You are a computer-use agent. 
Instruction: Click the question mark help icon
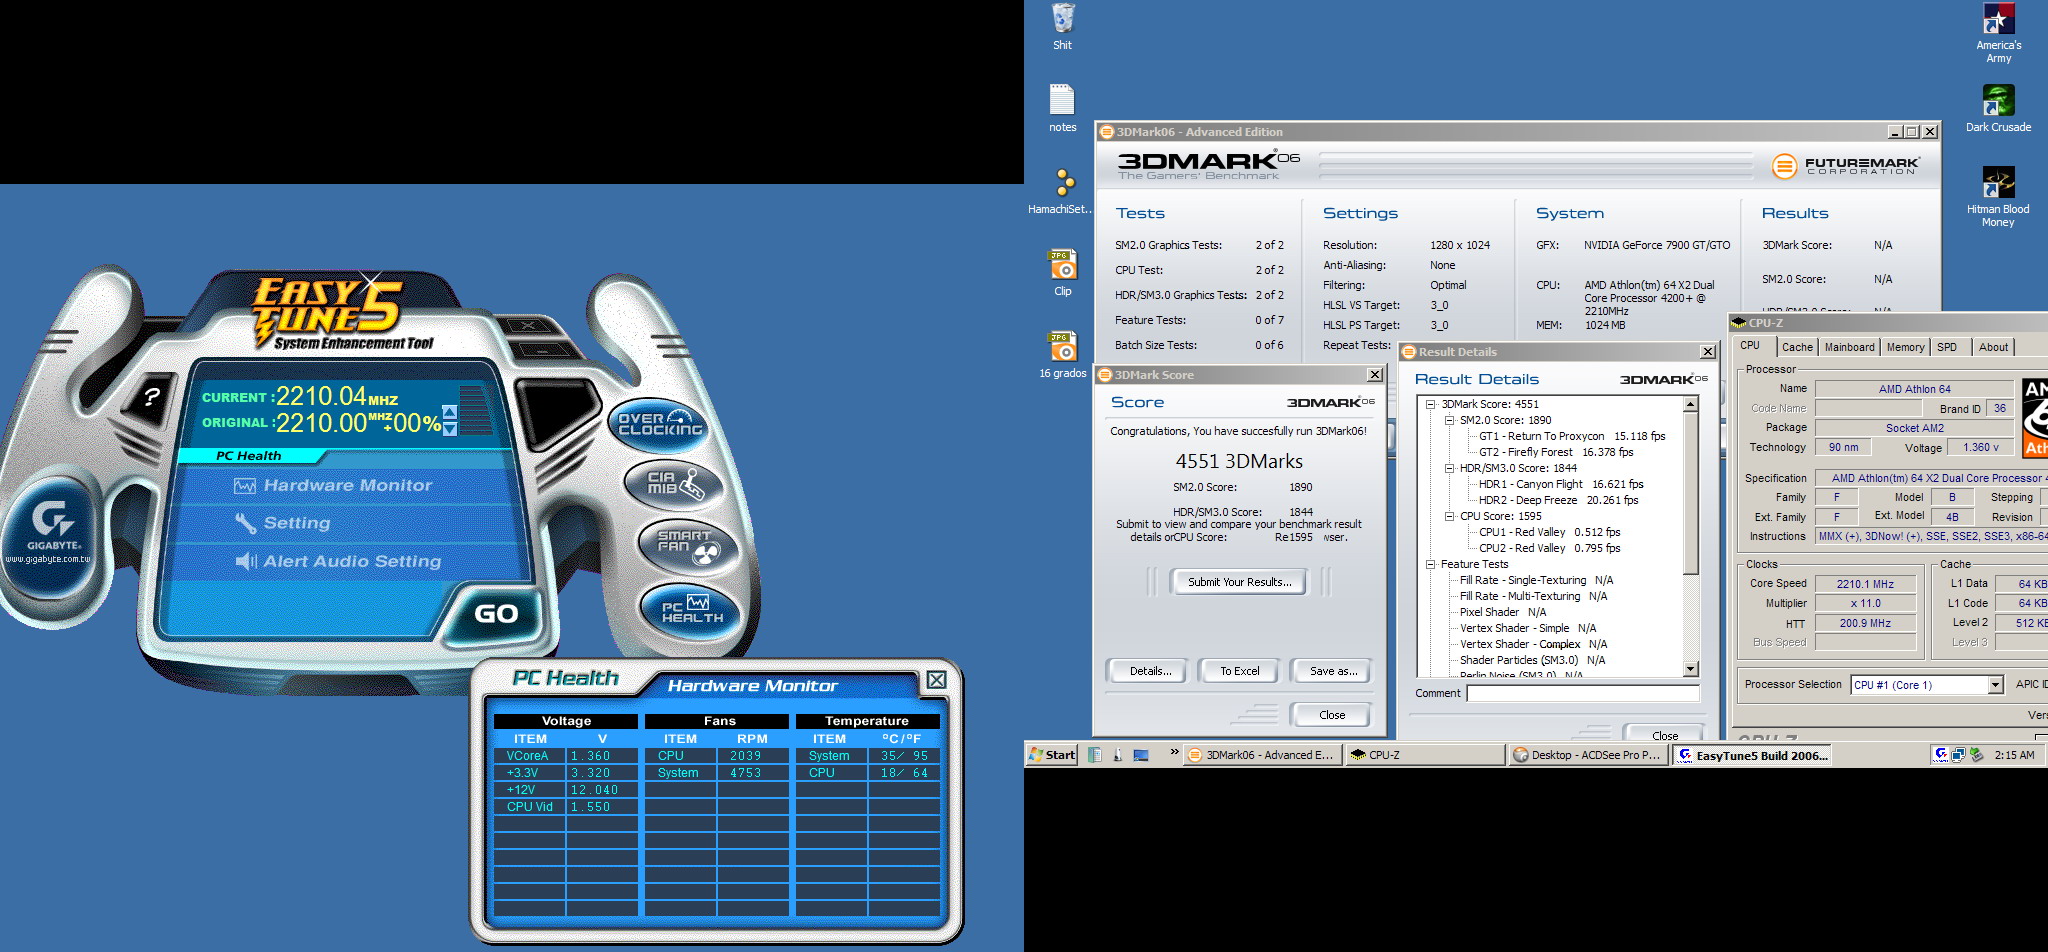click(151, 397)
